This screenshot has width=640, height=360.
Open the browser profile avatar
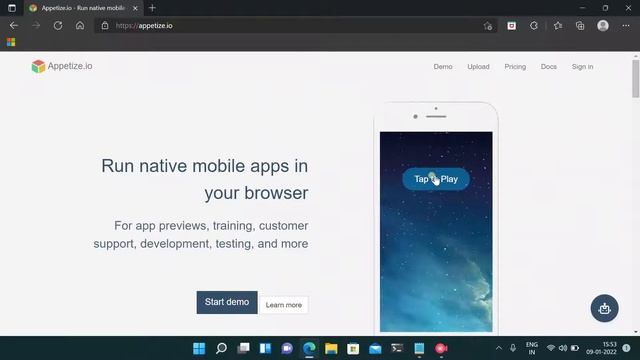pos(603,26)
